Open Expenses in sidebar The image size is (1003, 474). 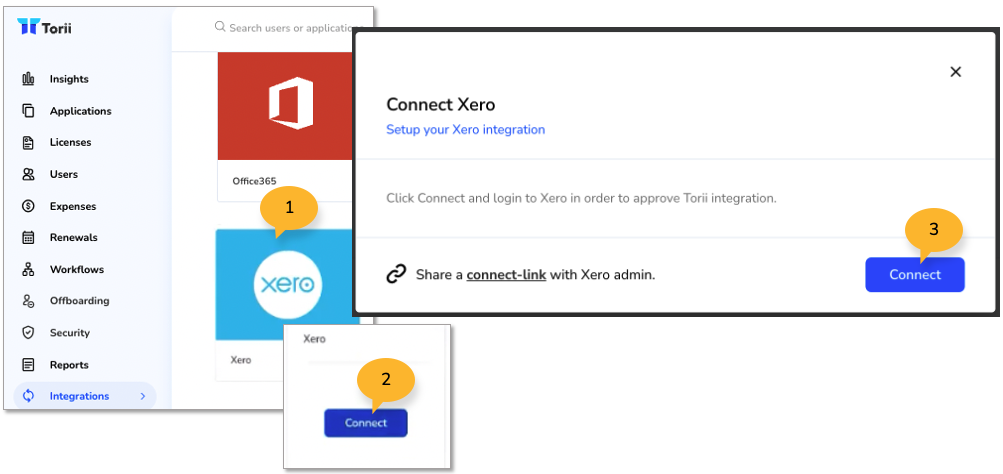pos(73,206)
